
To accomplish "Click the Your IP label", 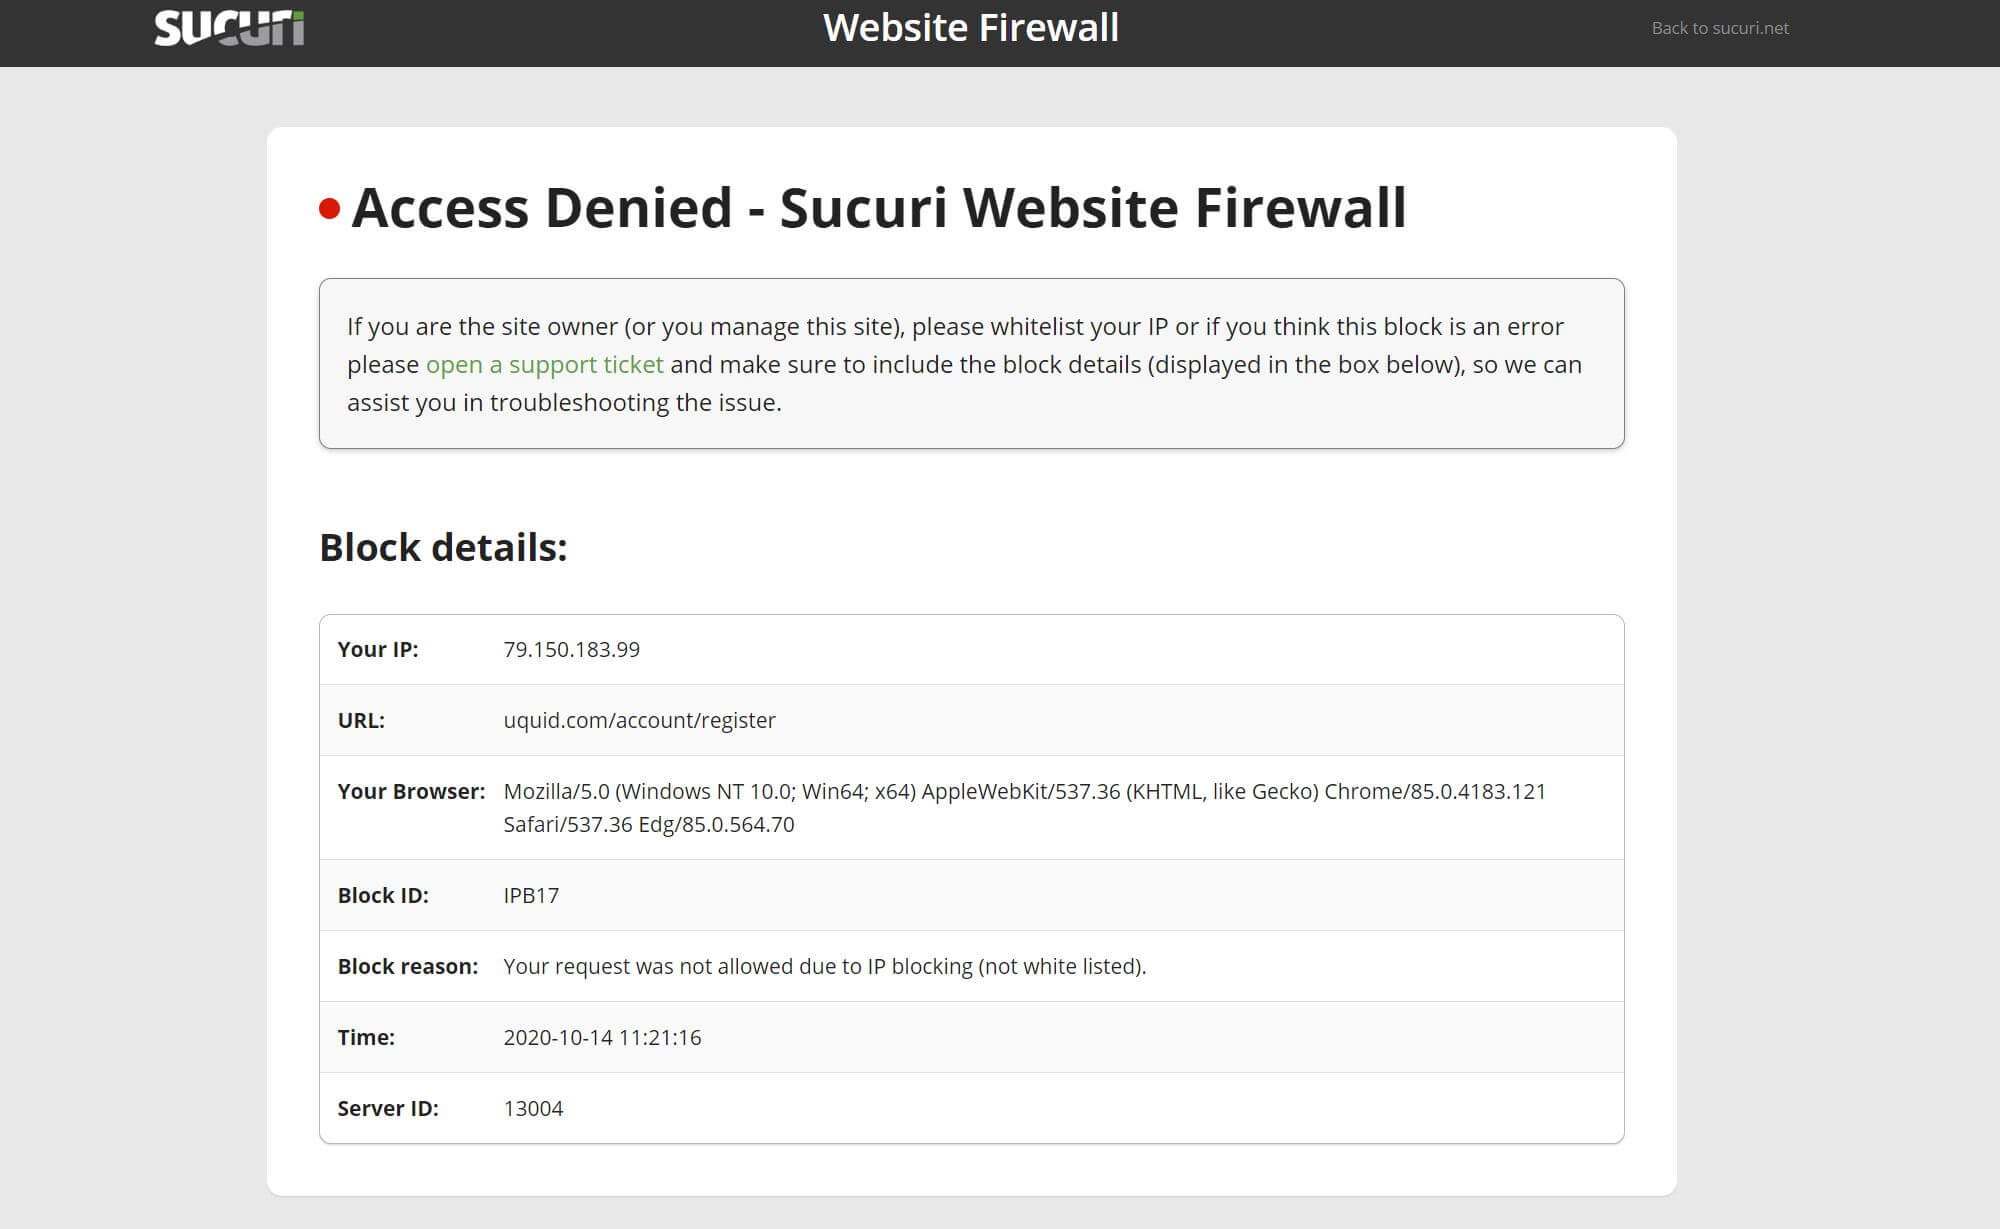I will tap(378, 649).
